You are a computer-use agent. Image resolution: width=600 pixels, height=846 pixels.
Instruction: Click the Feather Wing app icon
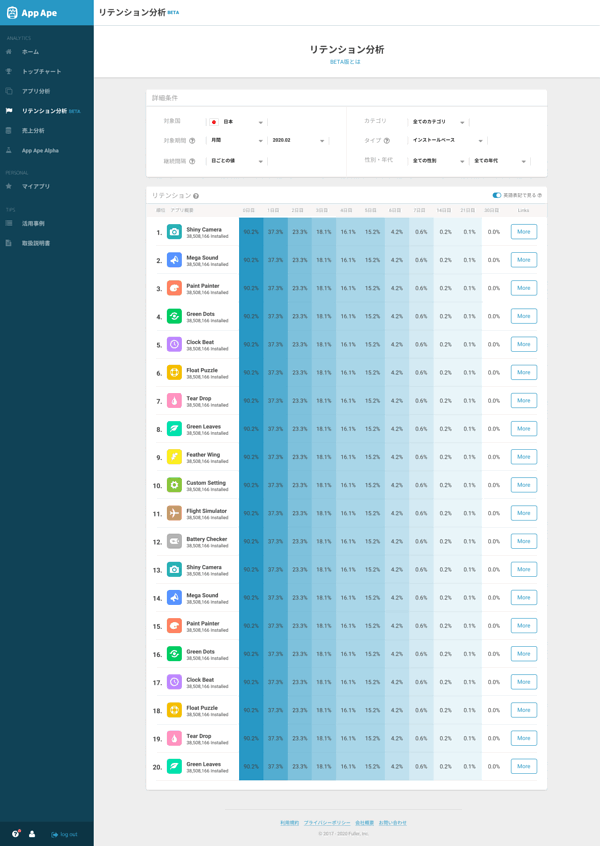click(x=174, y=457)
